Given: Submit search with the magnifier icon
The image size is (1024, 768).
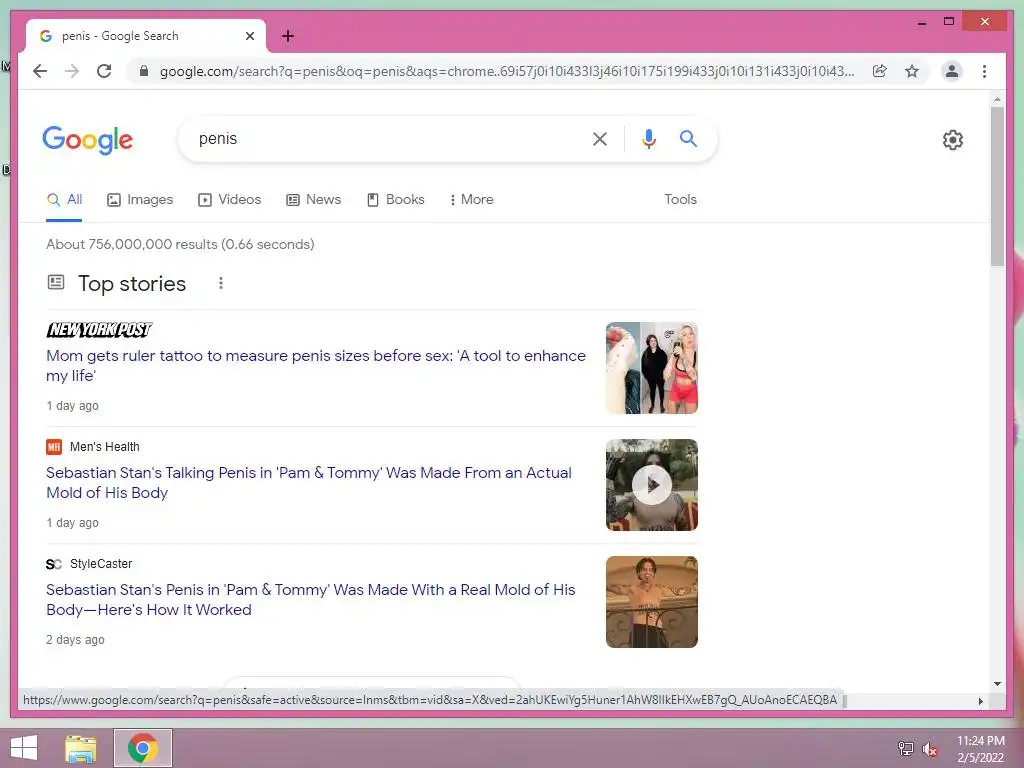Looking at the screenshot, I should [x=688, y=138].
